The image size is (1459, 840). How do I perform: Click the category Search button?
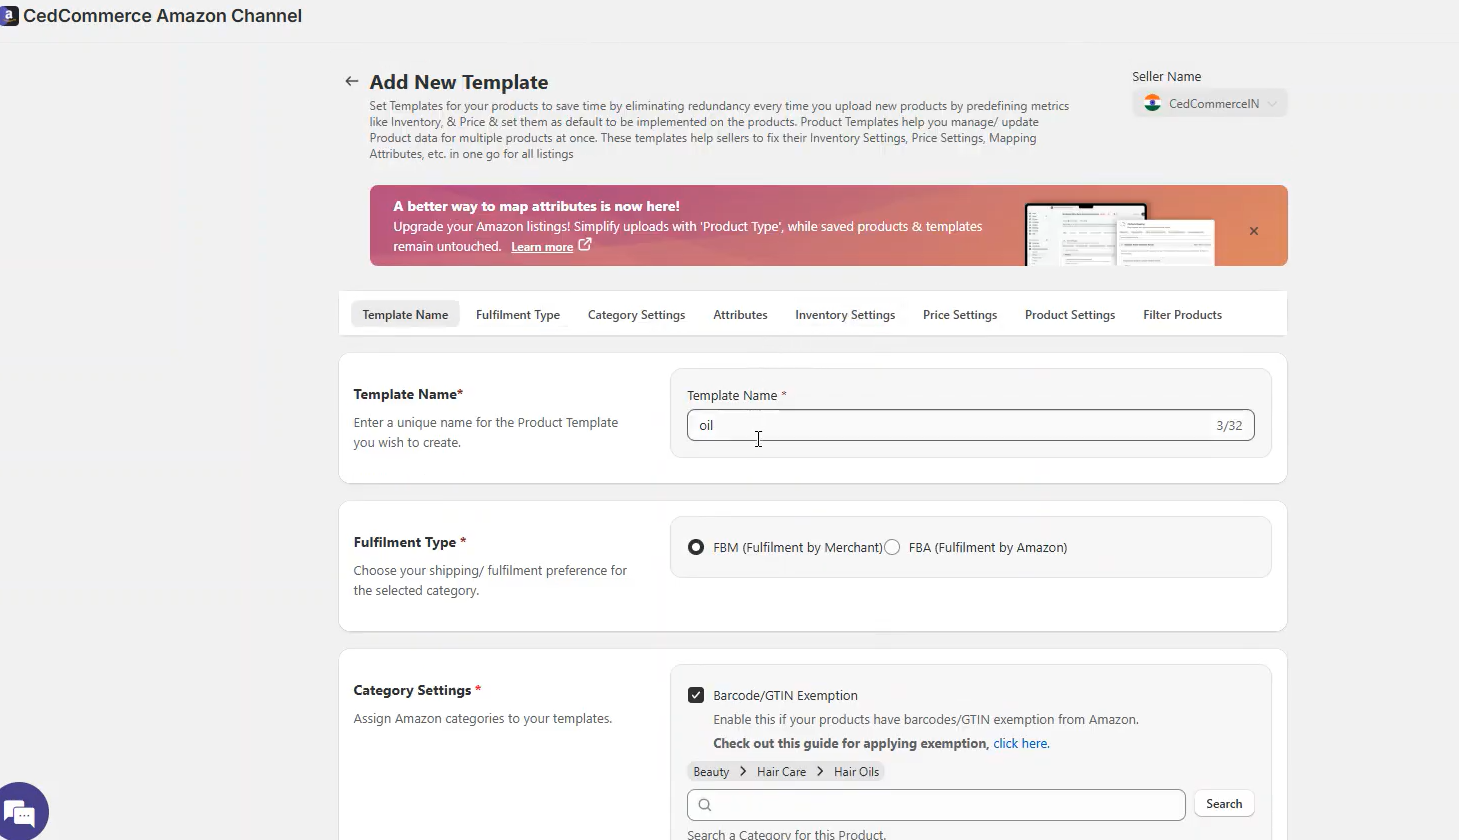[x=1224, y=804]
